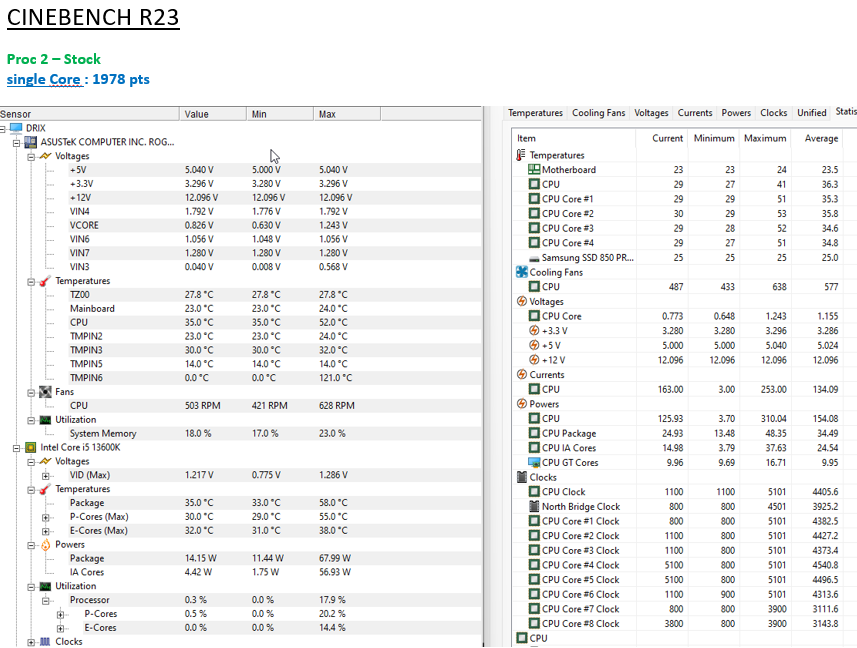
Task: Click the Voltages category lightning icon
Action: 521,302
